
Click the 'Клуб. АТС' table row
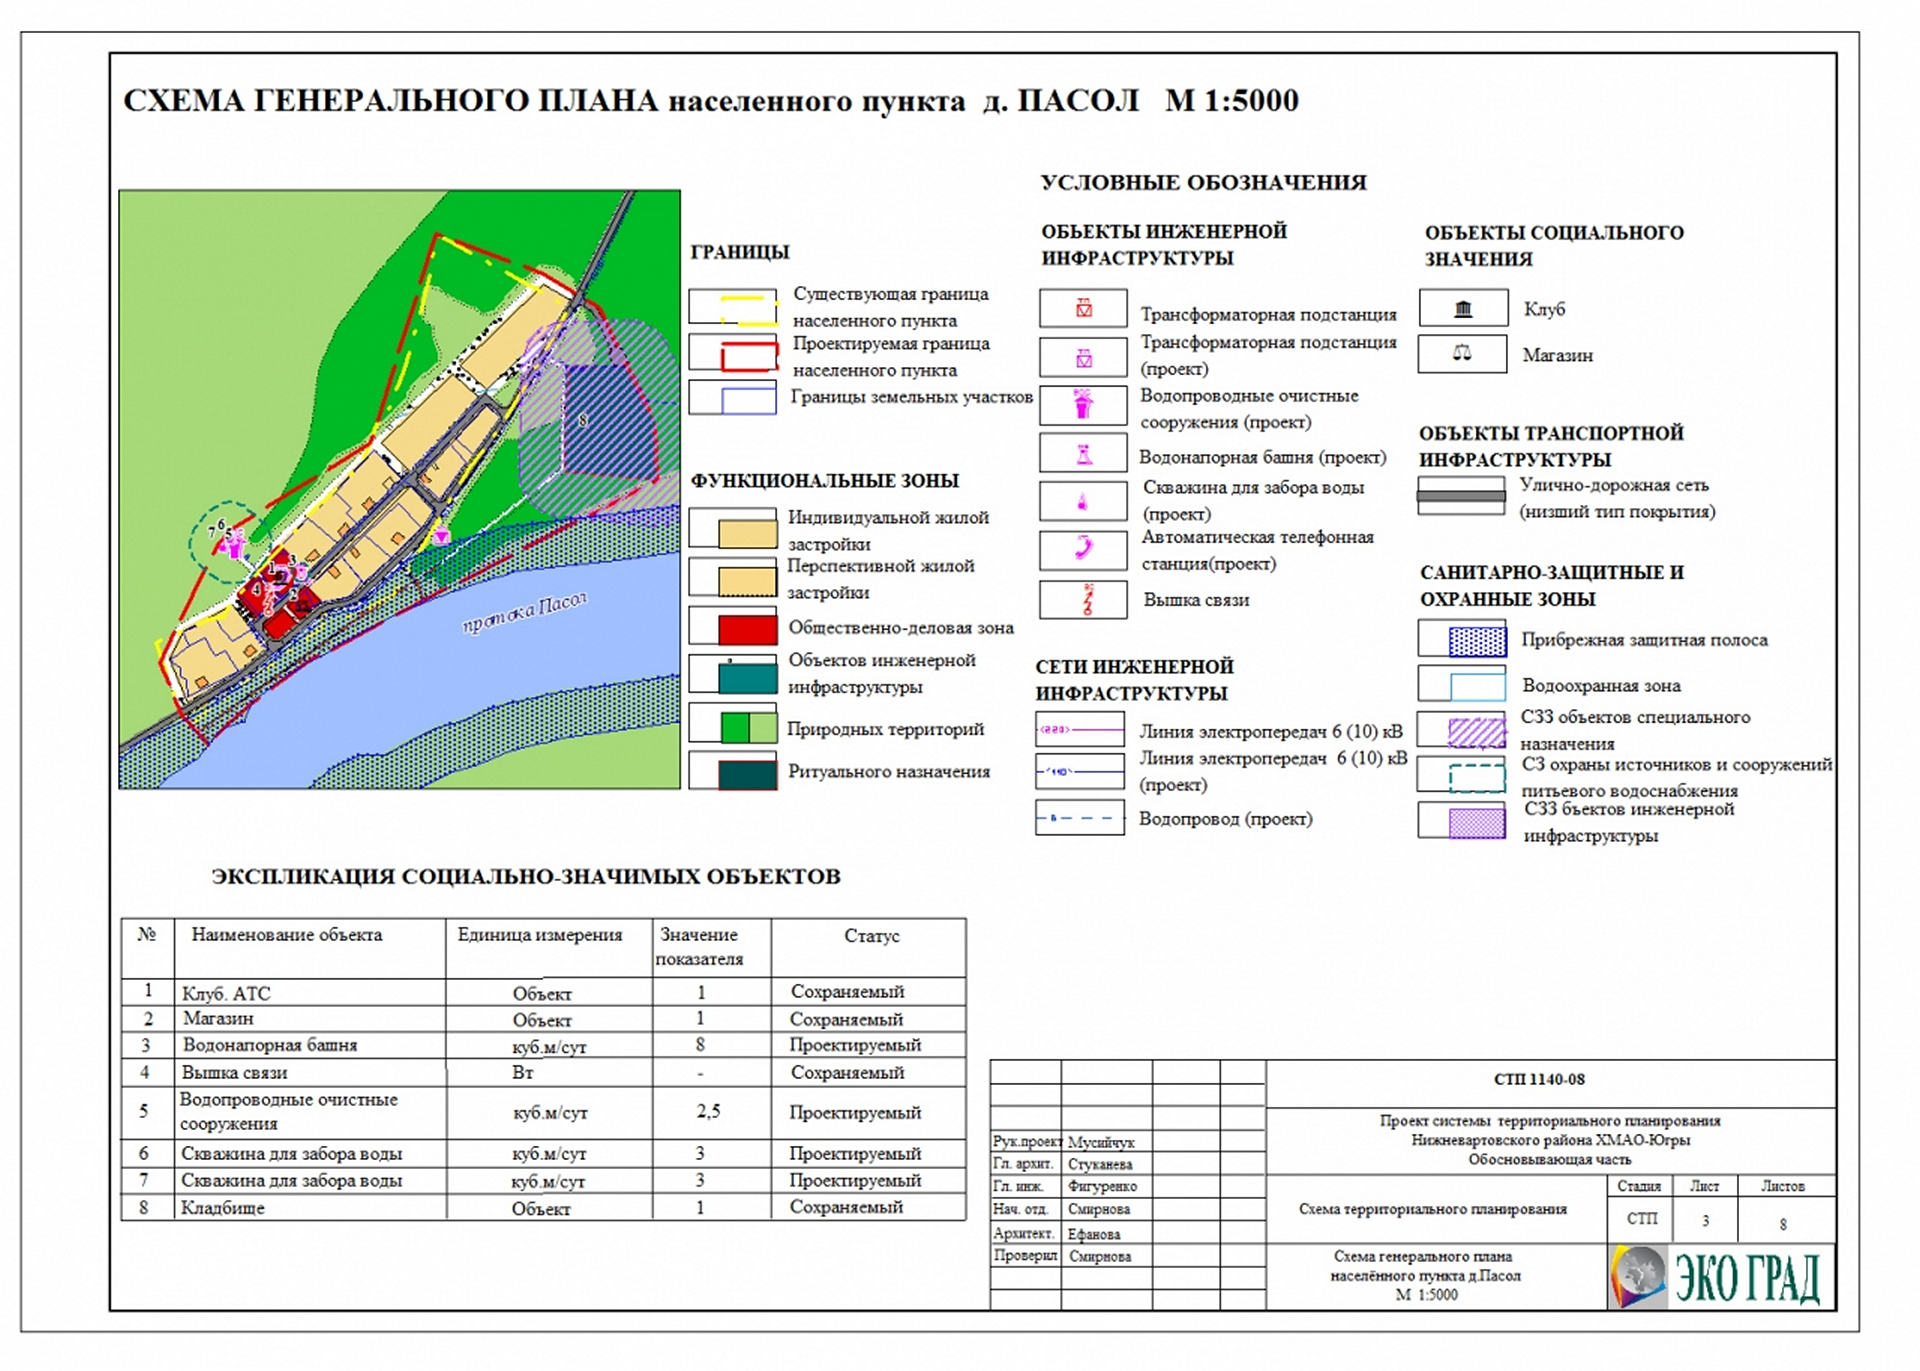(x=543, y=992)
